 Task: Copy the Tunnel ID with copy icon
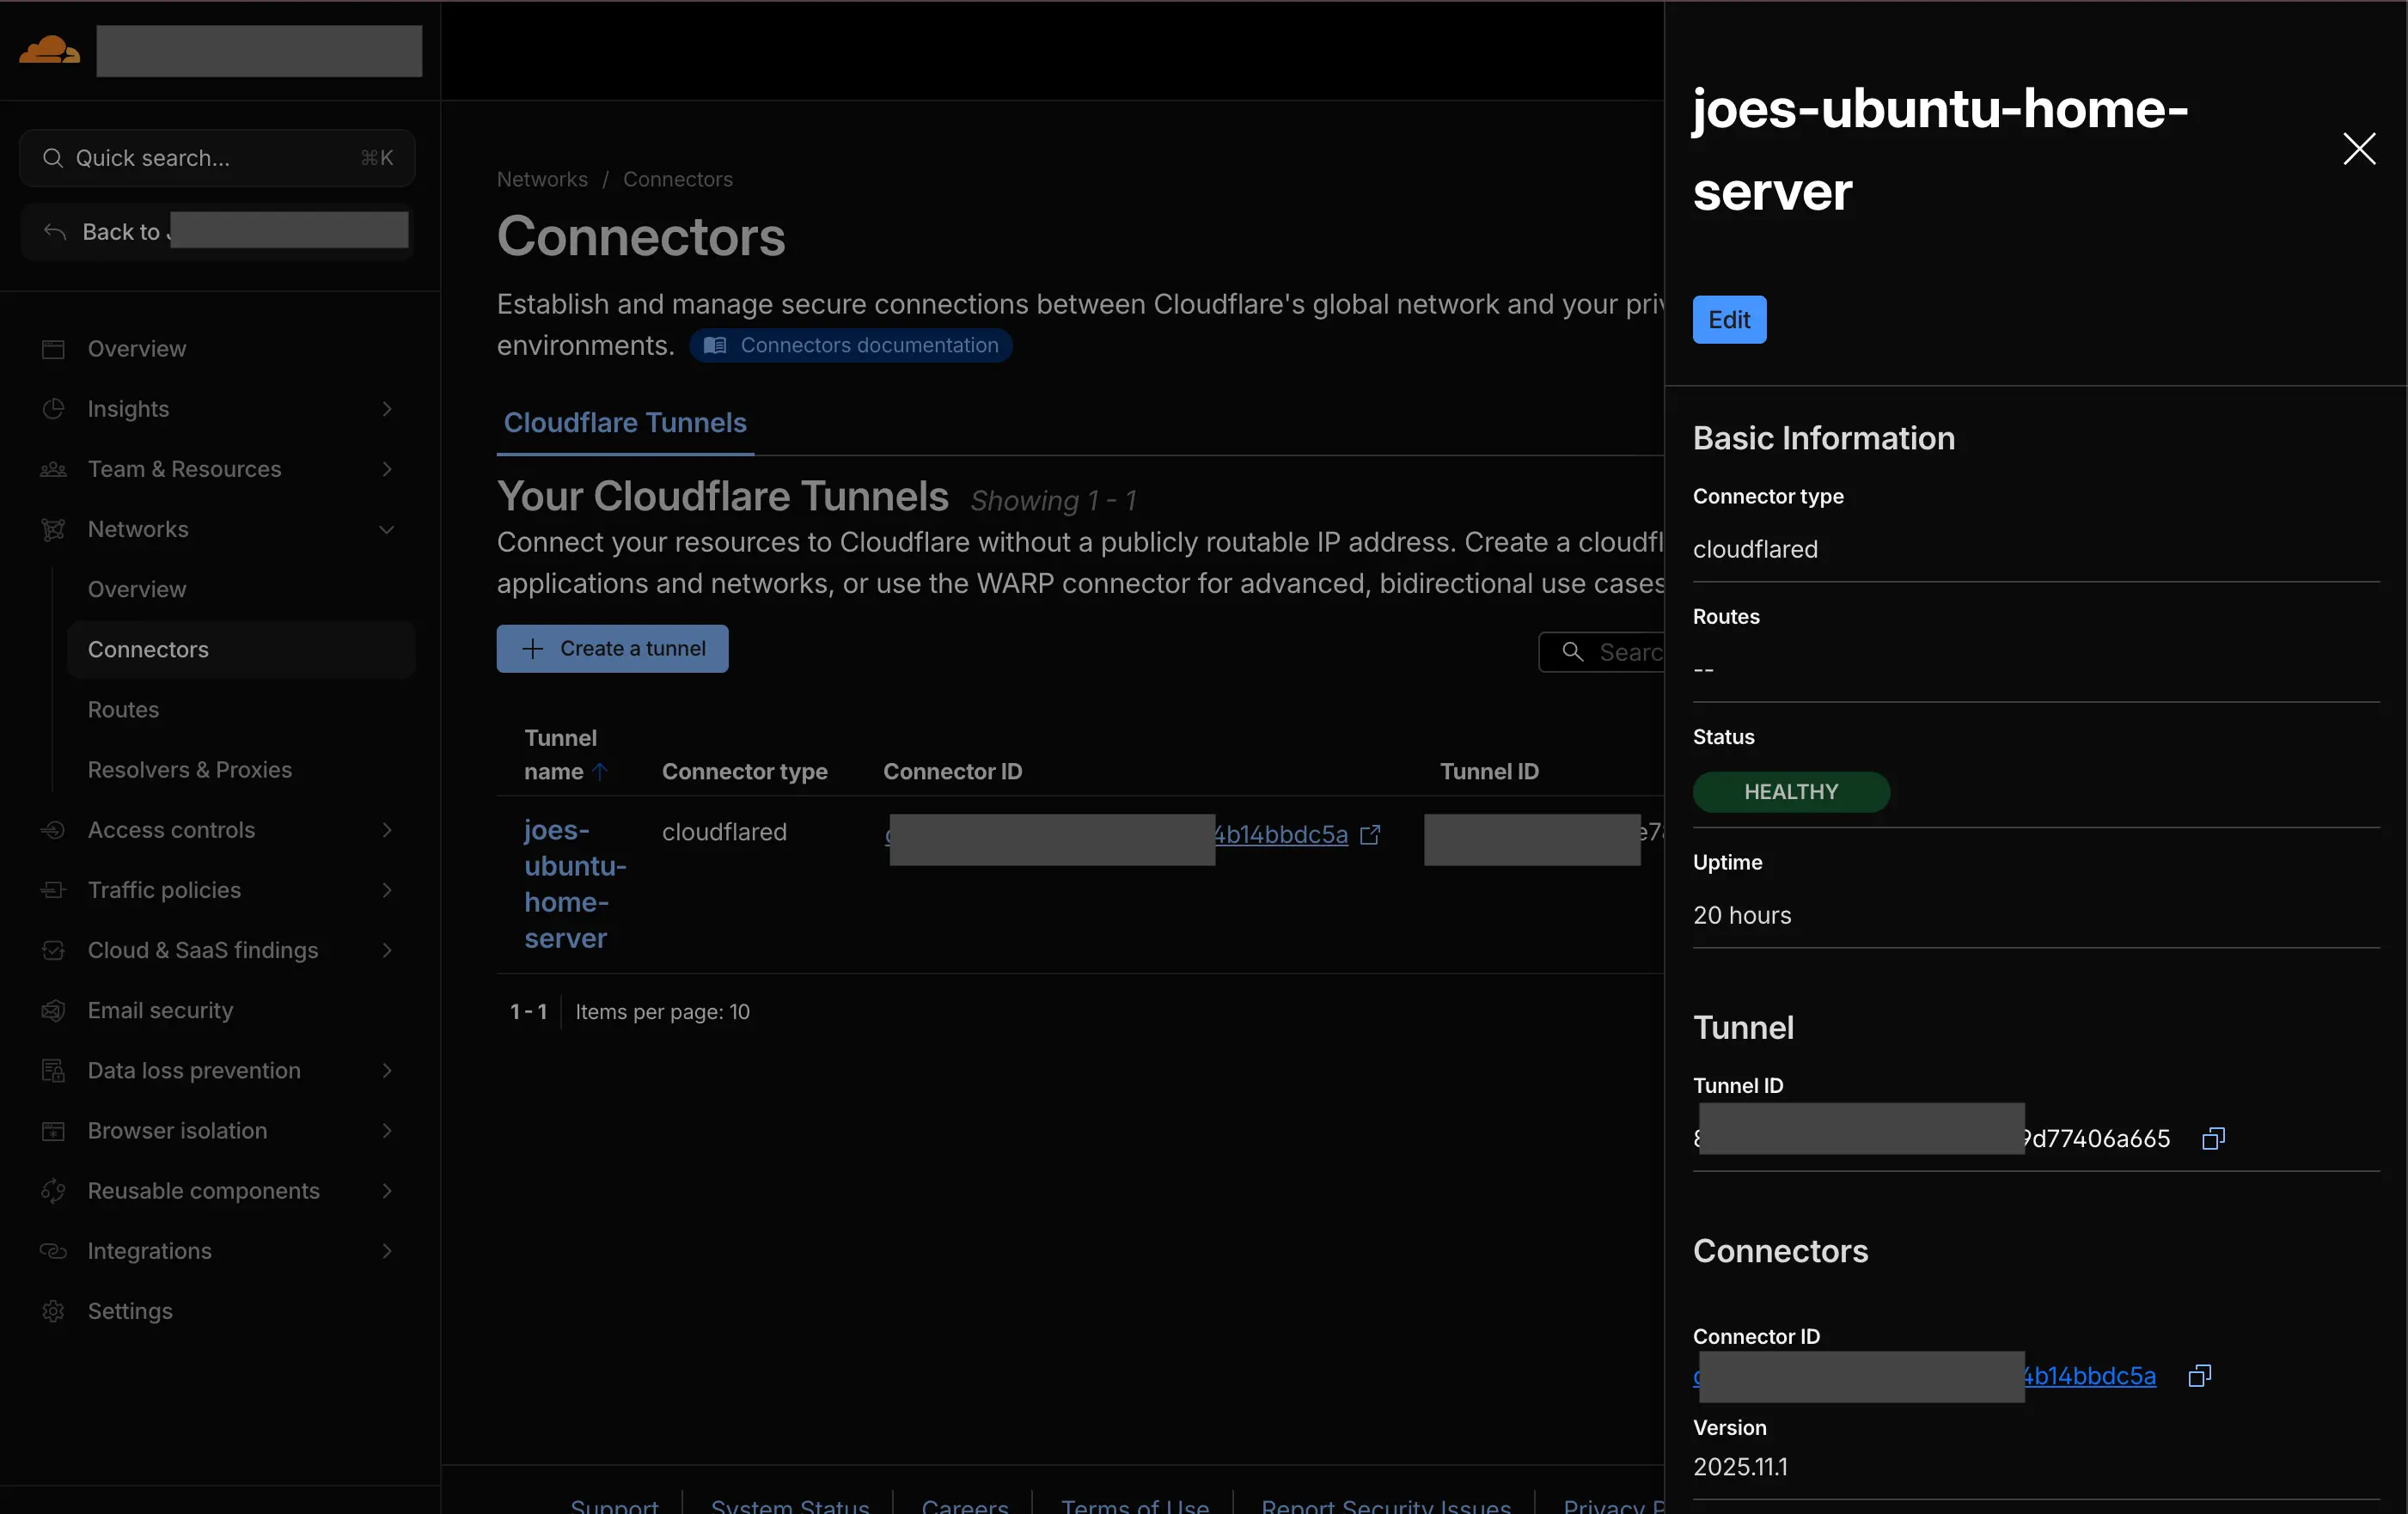[x=2213, y=1138]
